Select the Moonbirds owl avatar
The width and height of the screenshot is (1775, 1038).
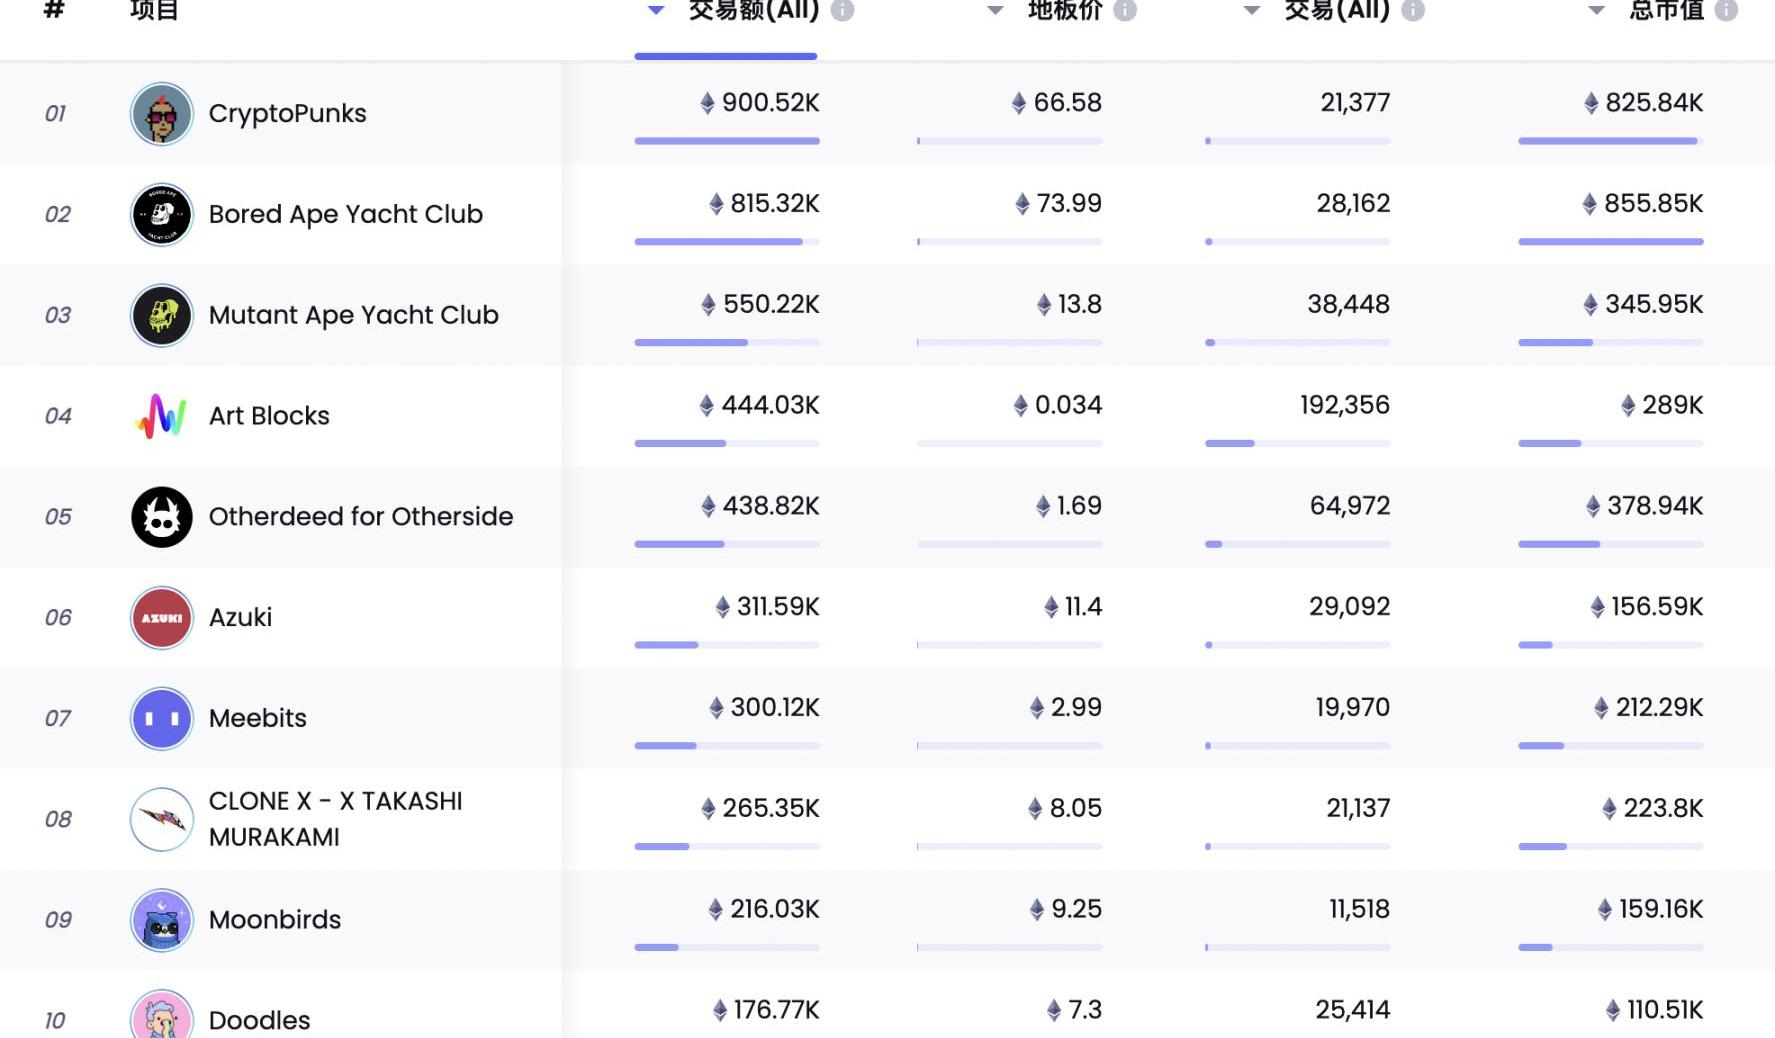click(x=161, y=920)
